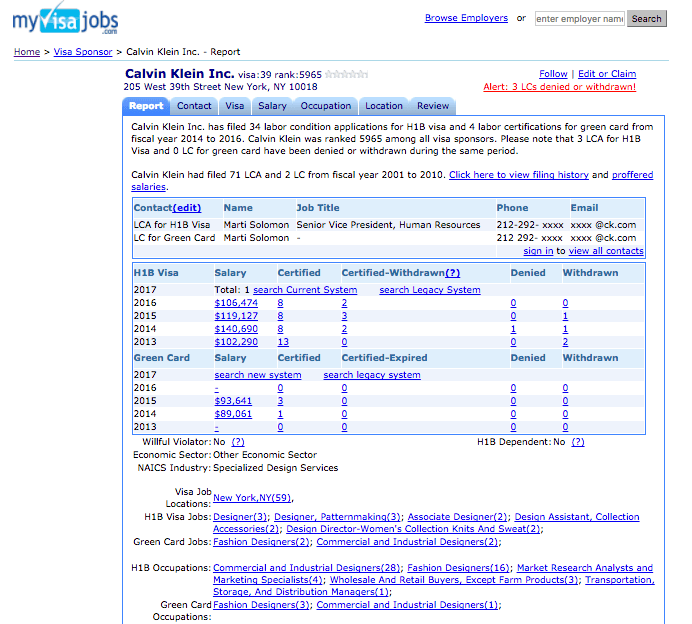692x624 pixels.
Task: Open 2016 H1B salary $106,474
Action: pyautogui.click(x=236, y=303)
